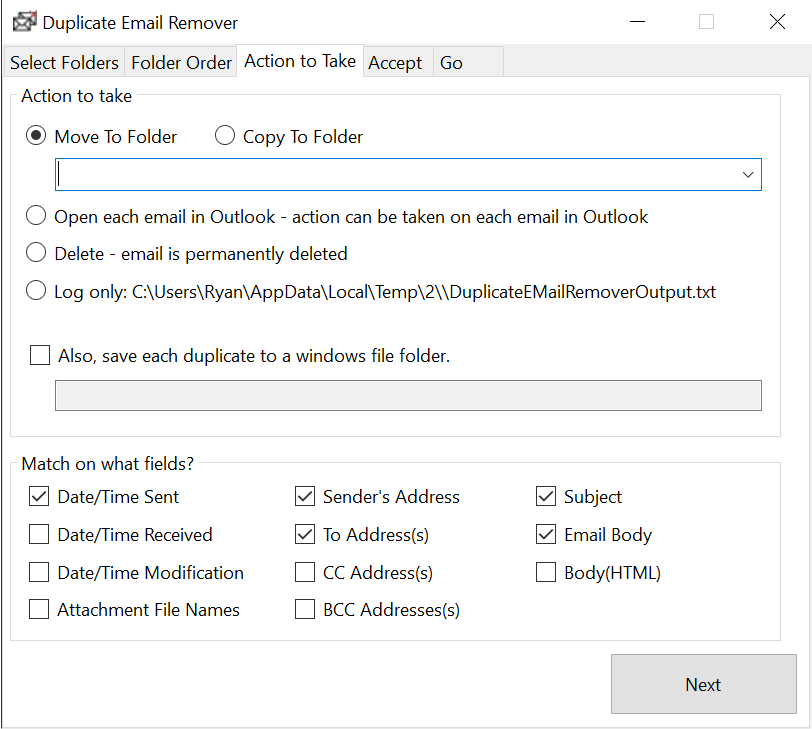Toggle the CC Address(s) checkbox

coord(305,573)
